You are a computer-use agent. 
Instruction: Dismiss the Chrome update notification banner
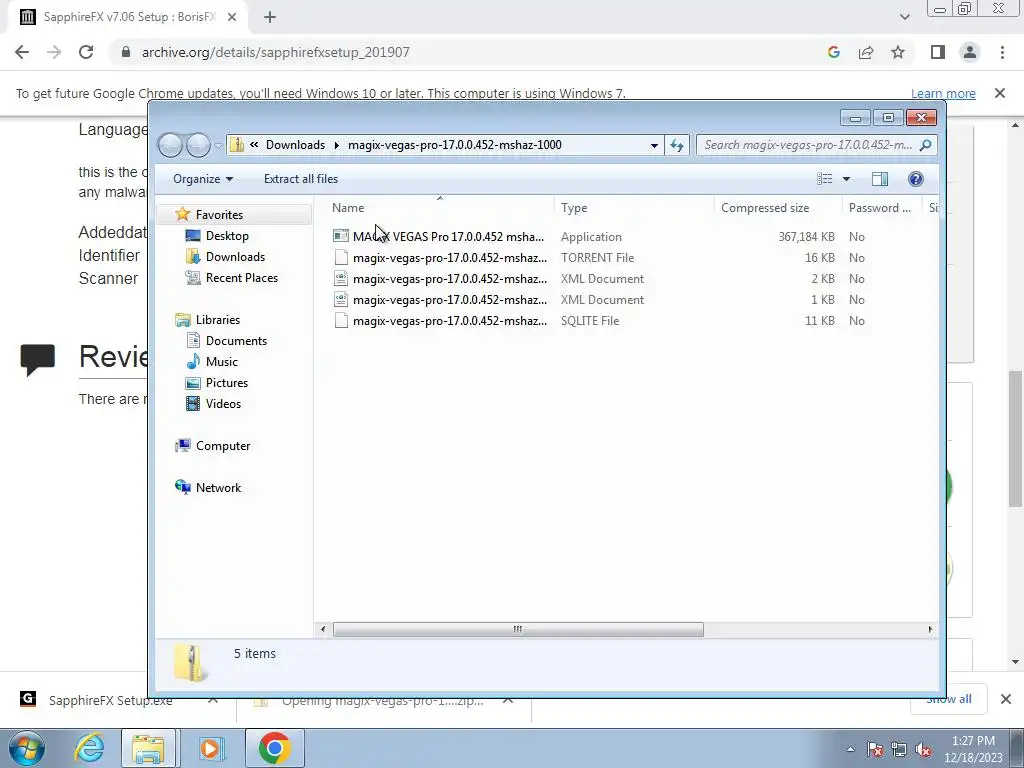[1000, 93]
